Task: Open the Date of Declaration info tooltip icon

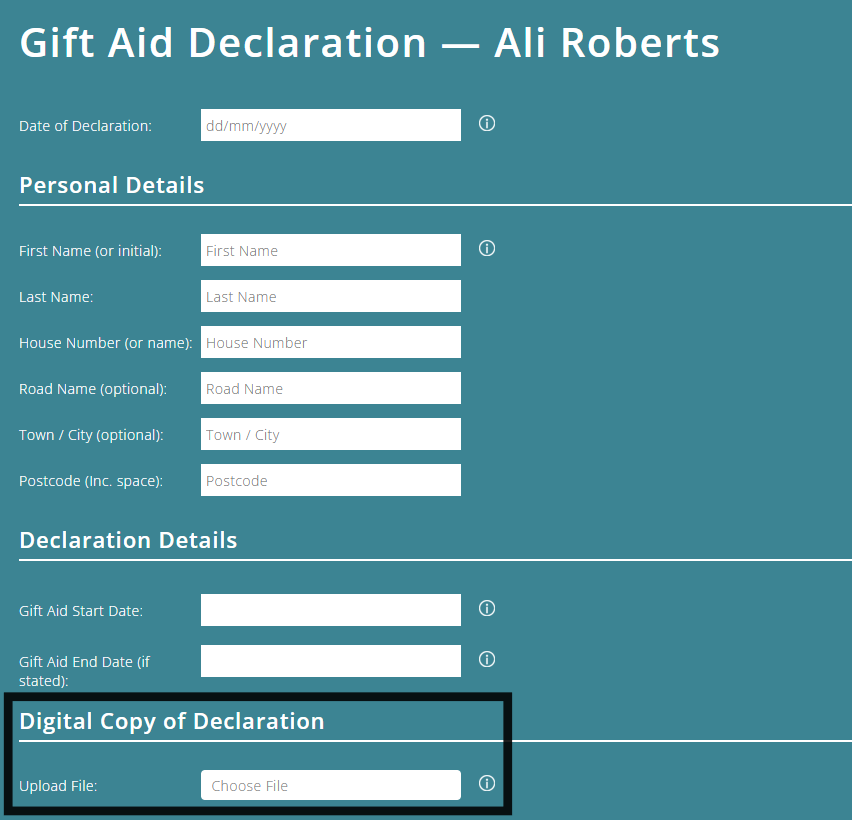Action: [487, 123]
